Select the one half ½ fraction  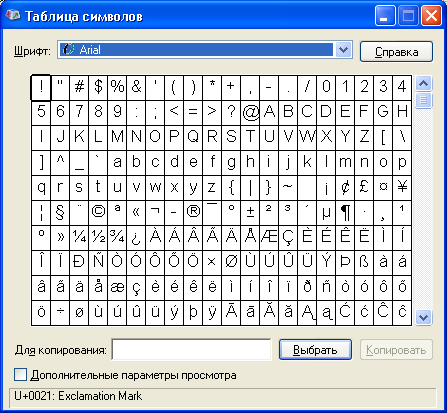pos(98,237)
